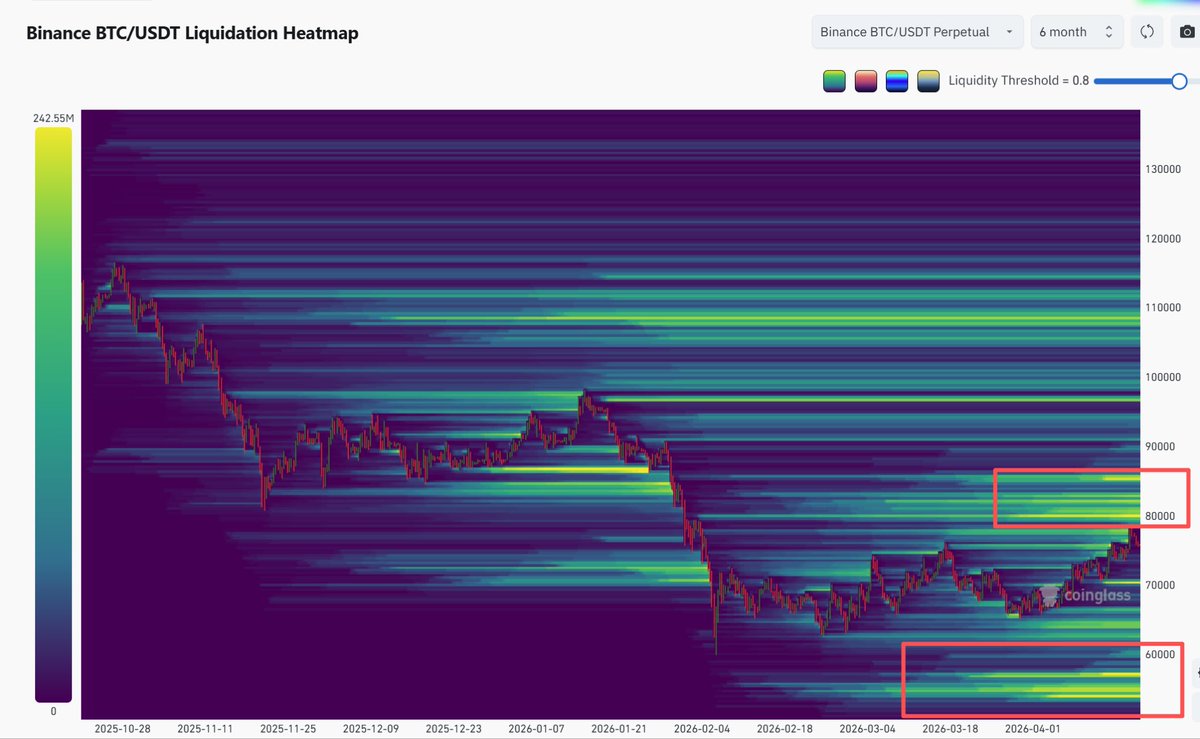Click the 2026-02-18 date axis label
The image size is (1200, 739).
click(x=786, y=729)
